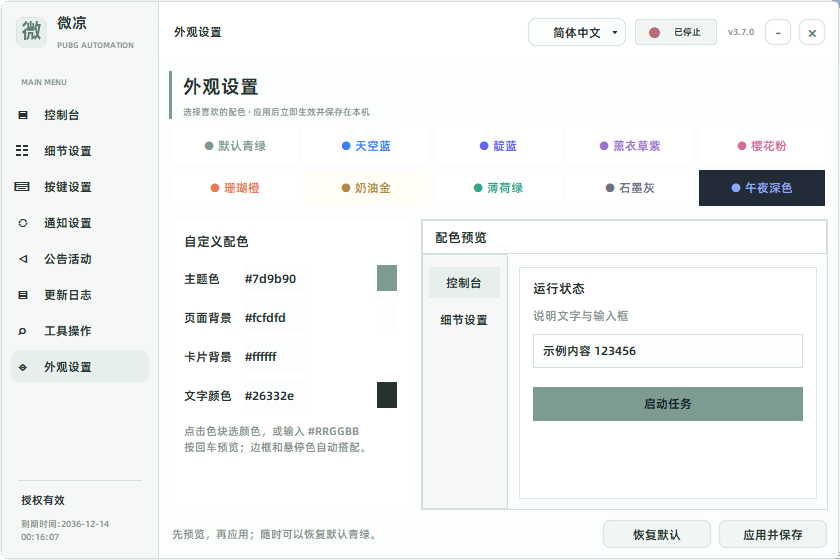The width and height of the screenshot is (840, 560).
Task: Choose the 默认青绿 theme preset
Action: point(235,146)
